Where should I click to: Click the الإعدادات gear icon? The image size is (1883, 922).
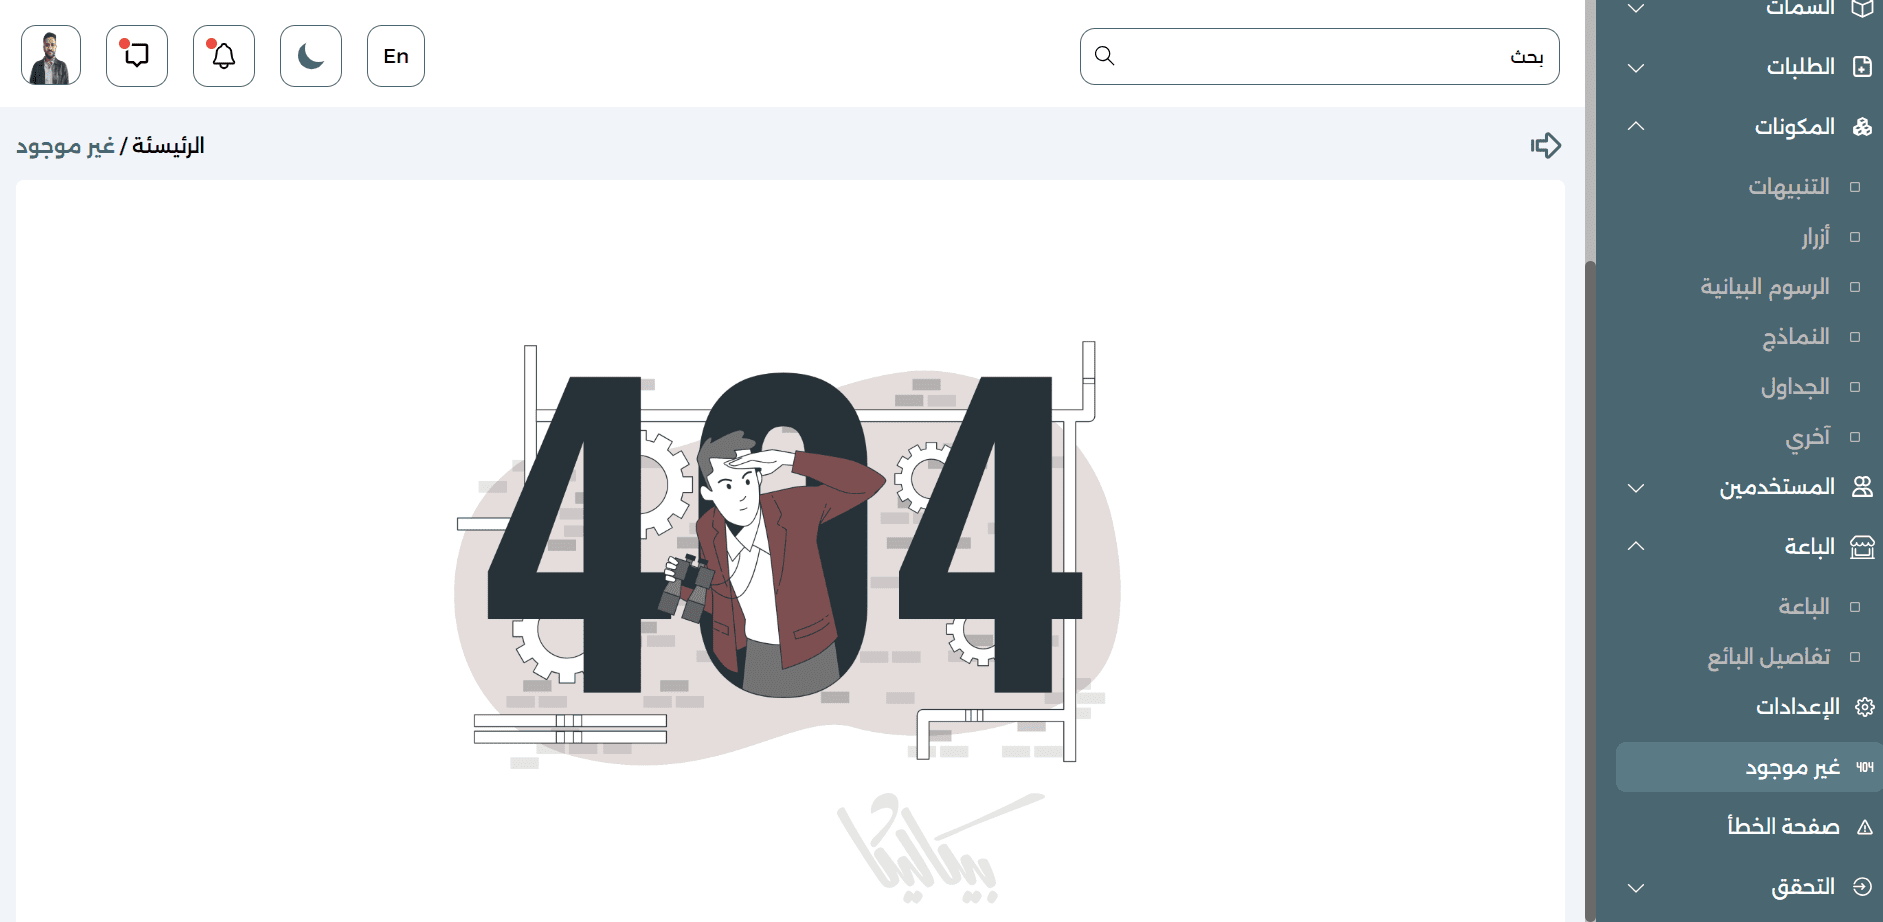[x=1865, y=707]
